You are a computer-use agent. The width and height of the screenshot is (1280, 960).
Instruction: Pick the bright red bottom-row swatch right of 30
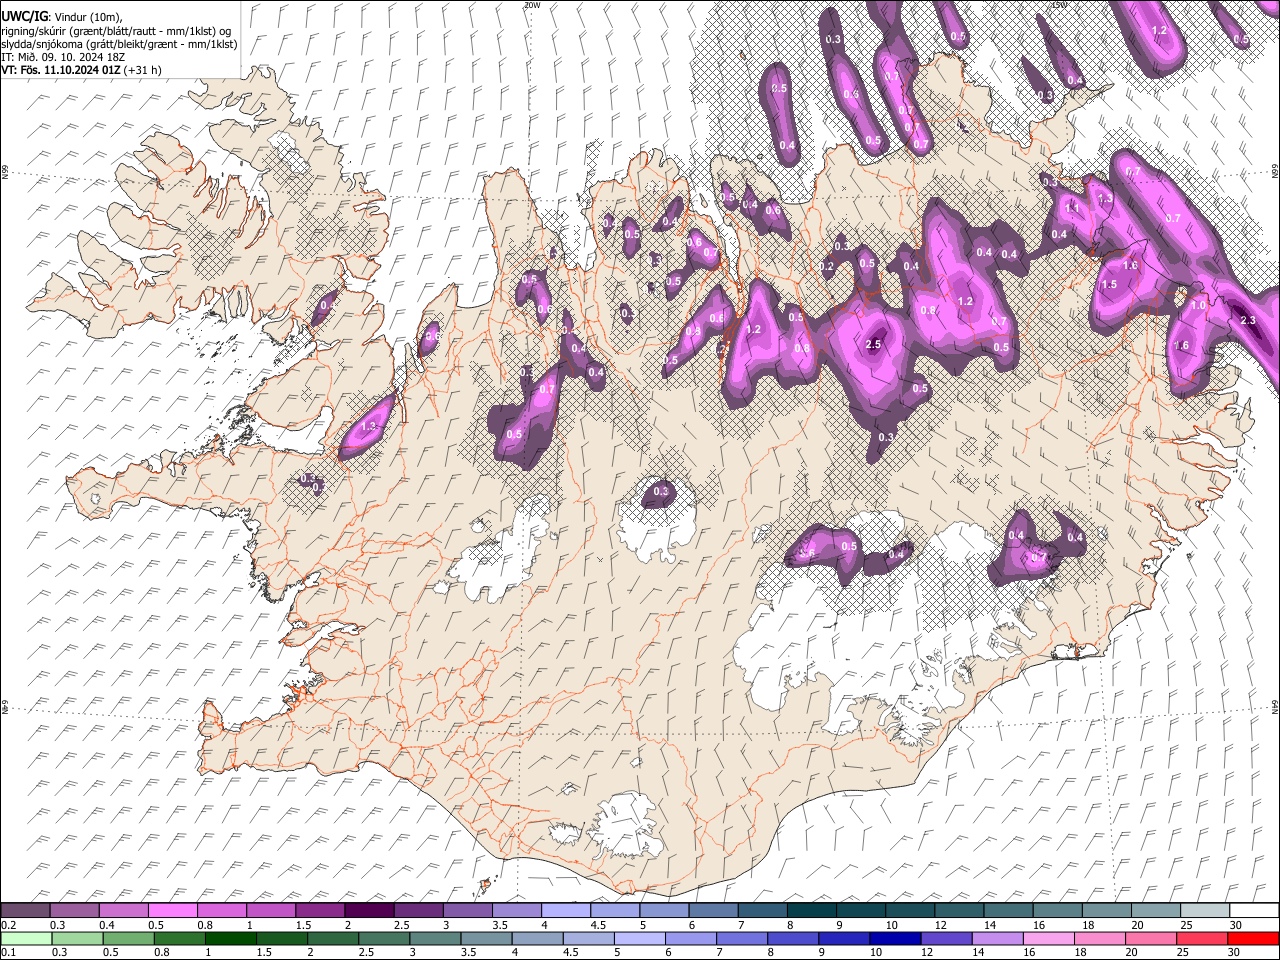click(x=1253, y=938)
